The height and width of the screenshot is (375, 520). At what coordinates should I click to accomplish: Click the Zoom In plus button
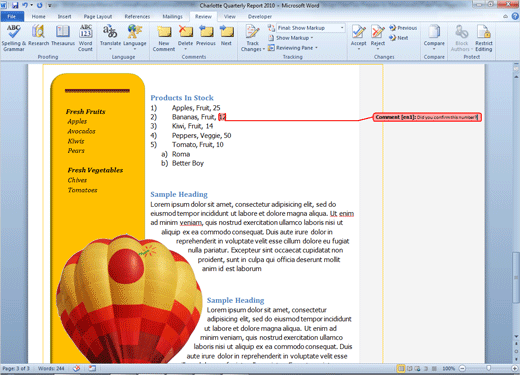pyautogui.click(x=515, y=368)
